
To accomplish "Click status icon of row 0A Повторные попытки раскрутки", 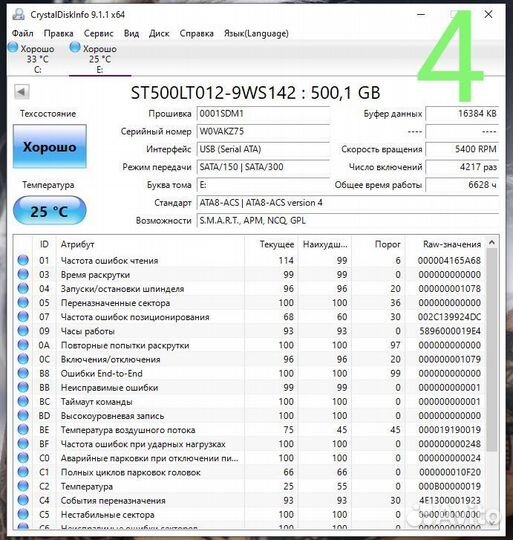I will click(x=23, y=345).
